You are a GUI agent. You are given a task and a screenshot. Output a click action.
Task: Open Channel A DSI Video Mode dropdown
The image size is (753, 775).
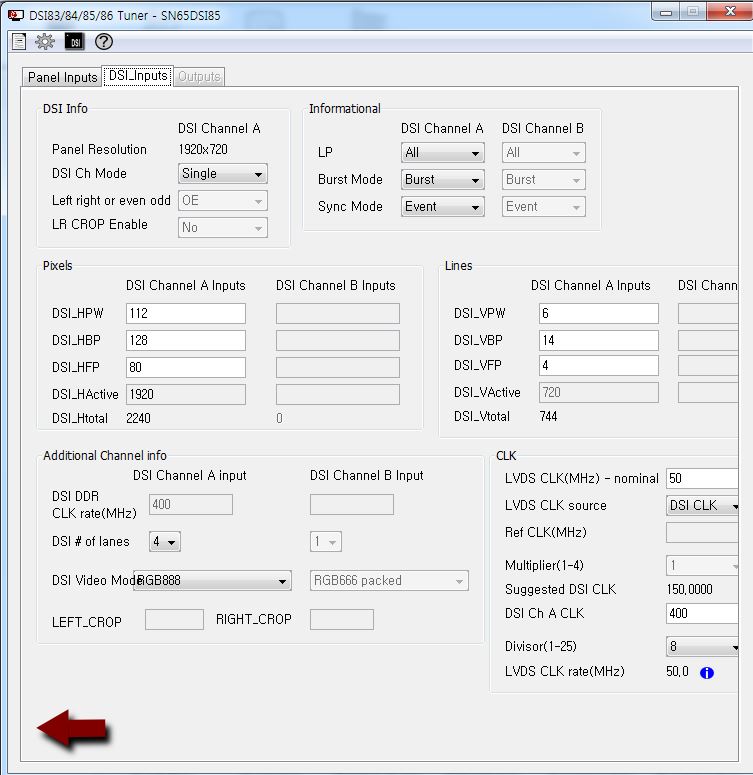212,580
